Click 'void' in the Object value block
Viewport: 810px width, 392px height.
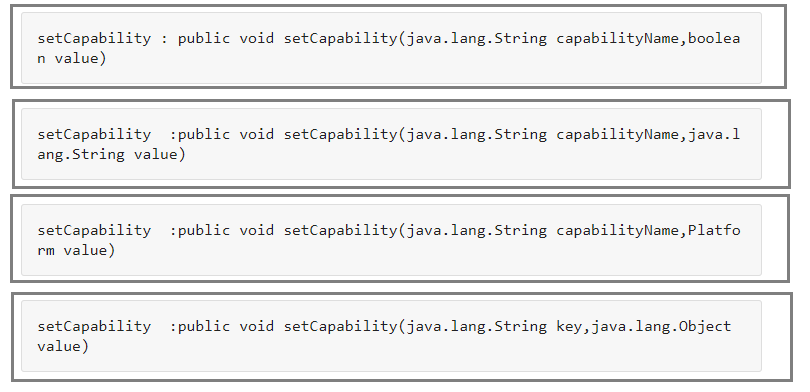(257, 326)
